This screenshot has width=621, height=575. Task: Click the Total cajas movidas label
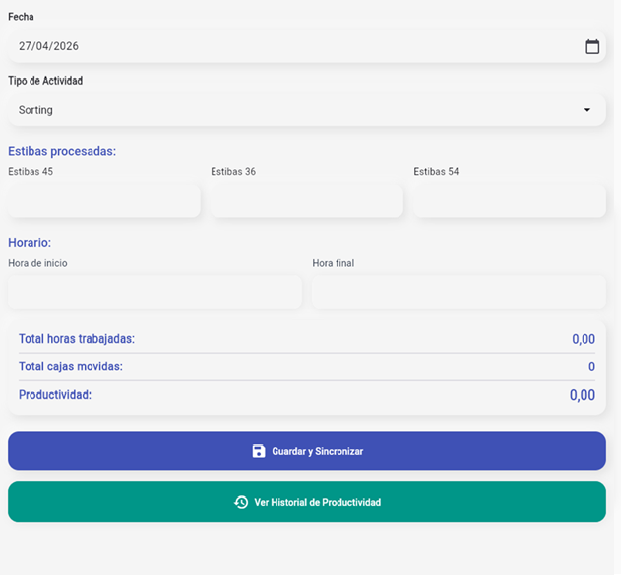coord(71,366)
